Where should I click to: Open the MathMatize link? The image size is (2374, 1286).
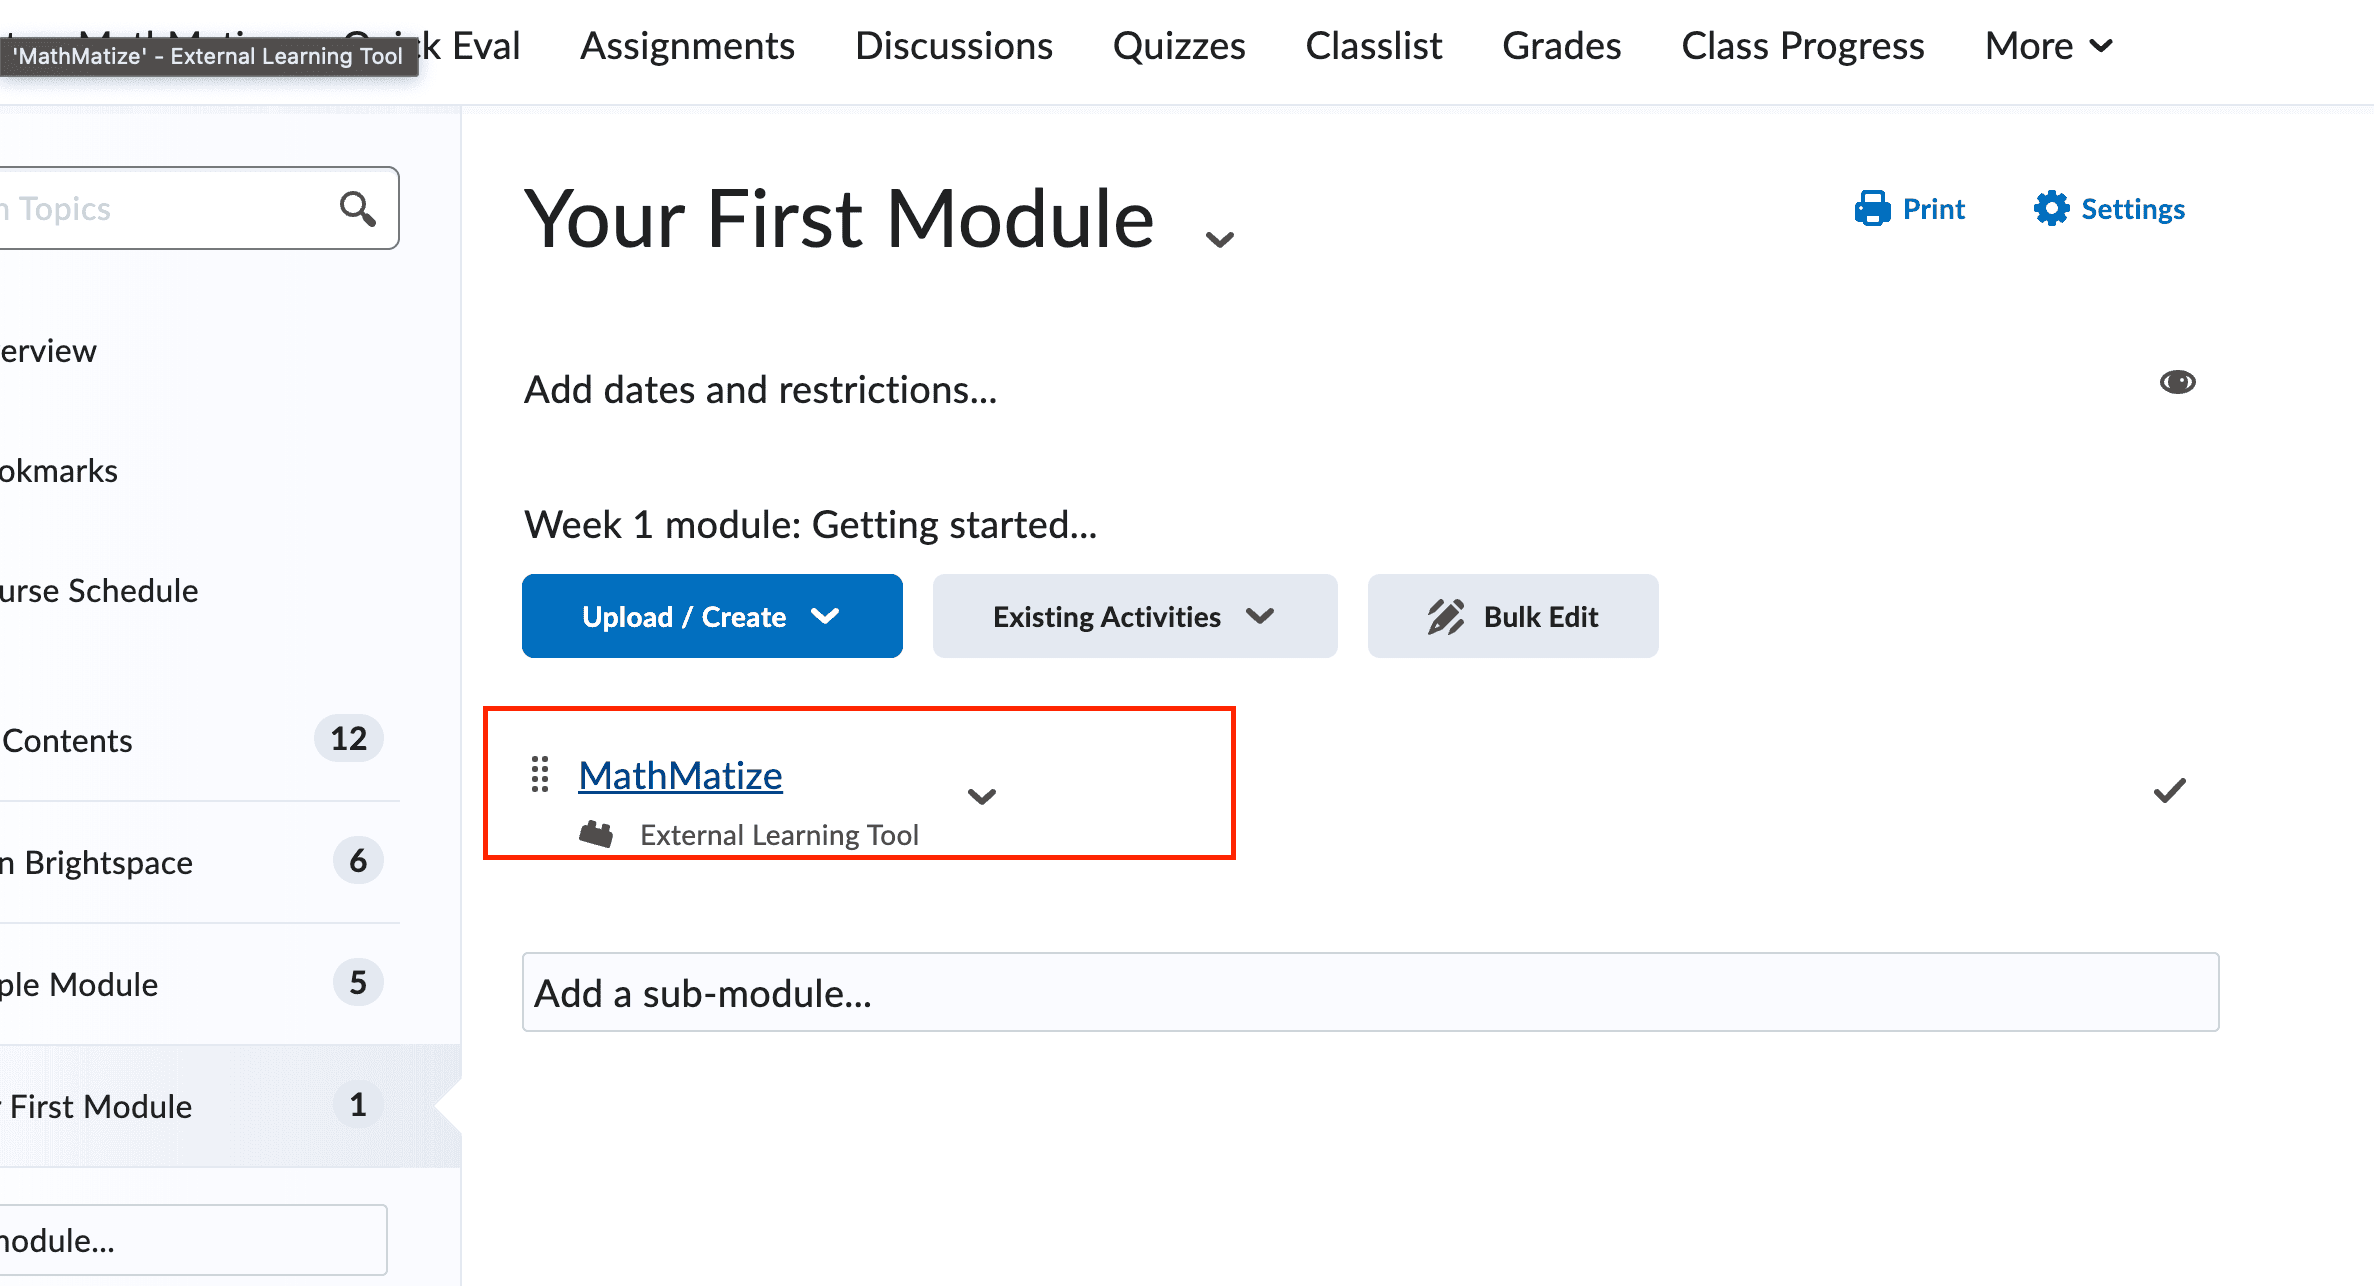click(x=680, y=775)
